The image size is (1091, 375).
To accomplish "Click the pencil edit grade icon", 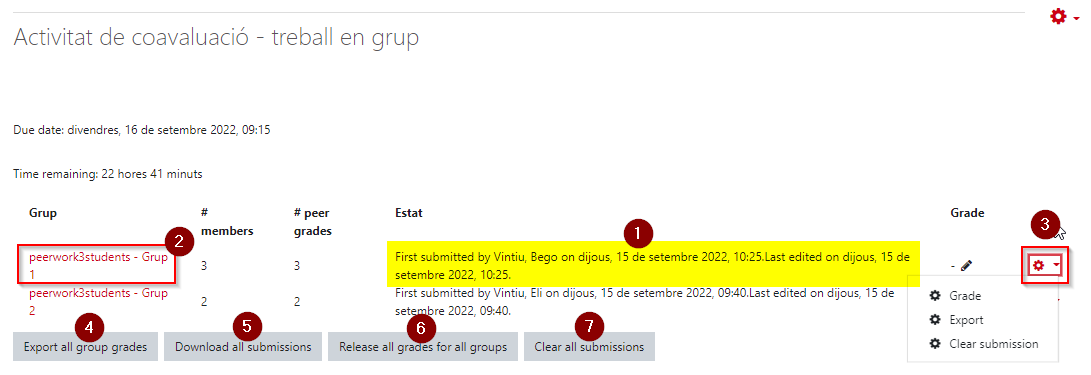I will click(x=966, y=265).
